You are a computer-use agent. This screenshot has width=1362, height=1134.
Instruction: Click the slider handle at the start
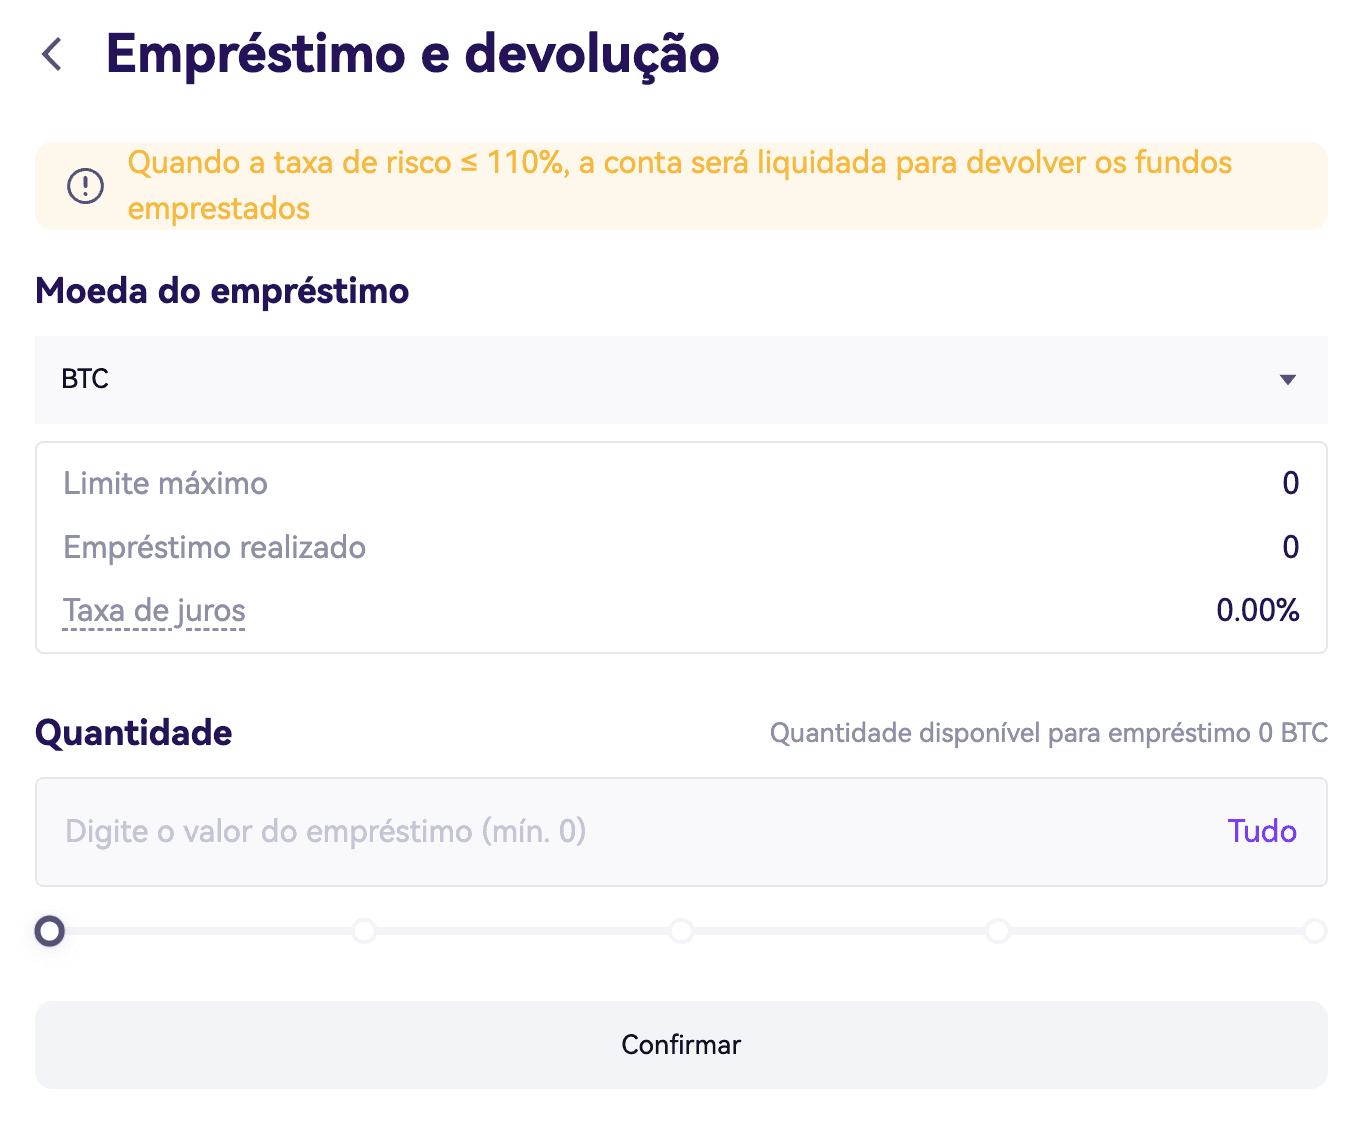pos(49,932)
